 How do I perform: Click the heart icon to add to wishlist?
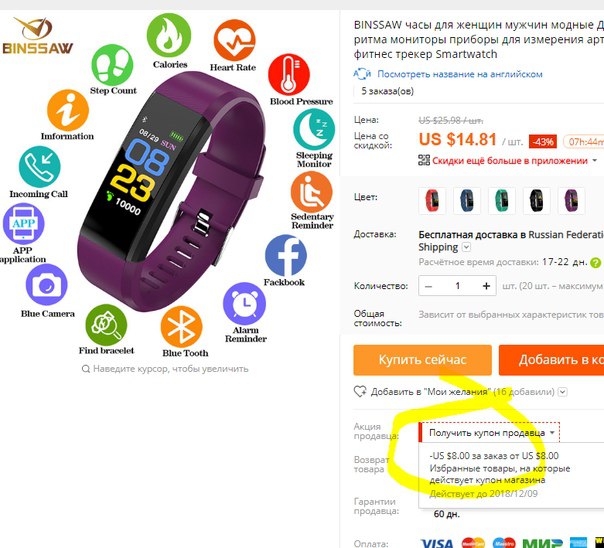[x=360, y=392]
